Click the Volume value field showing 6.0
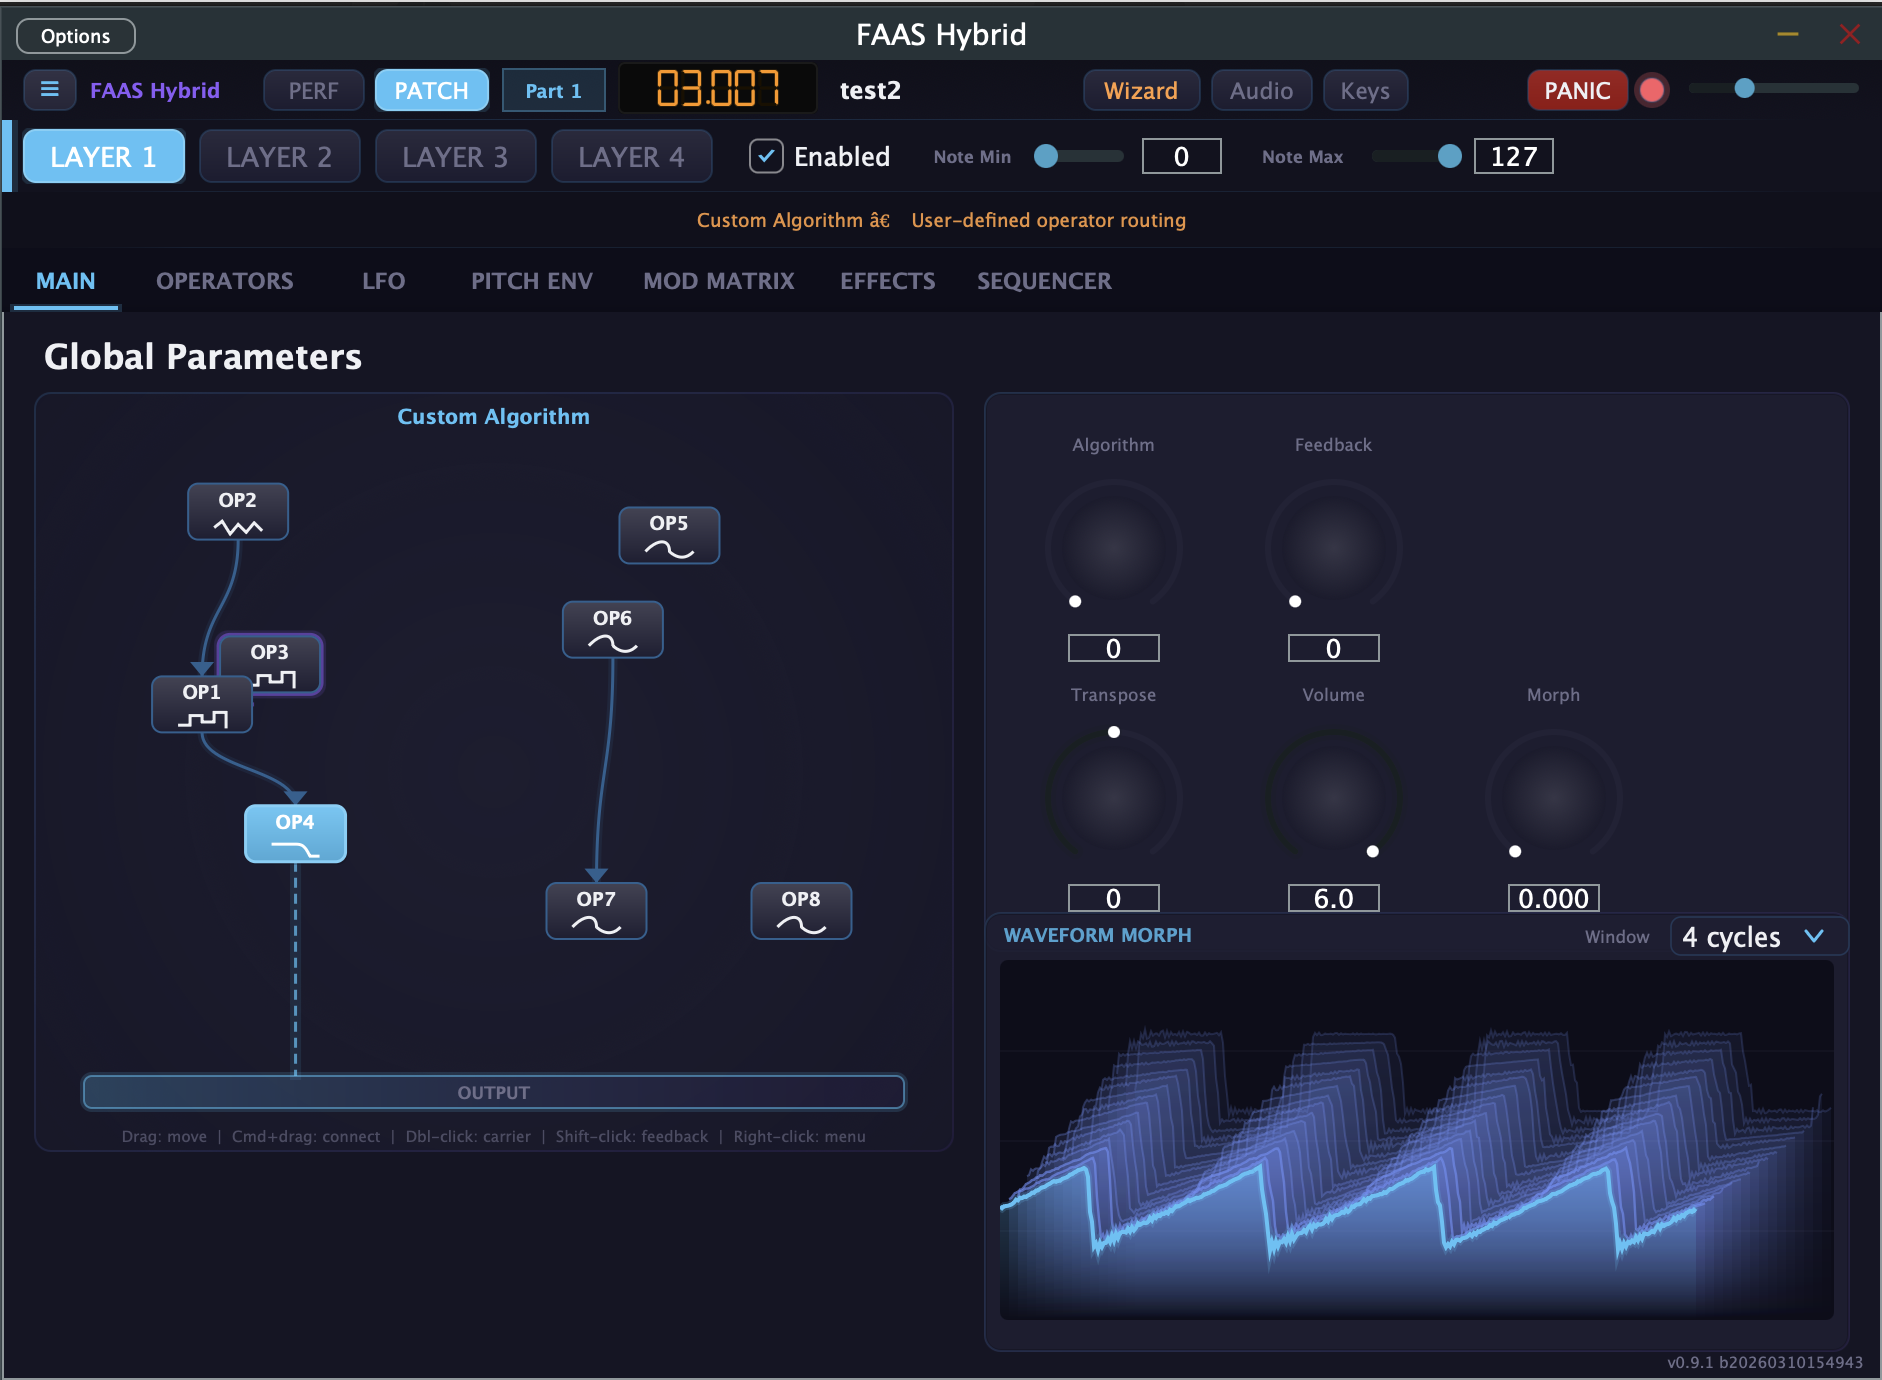 [1332, 897]
